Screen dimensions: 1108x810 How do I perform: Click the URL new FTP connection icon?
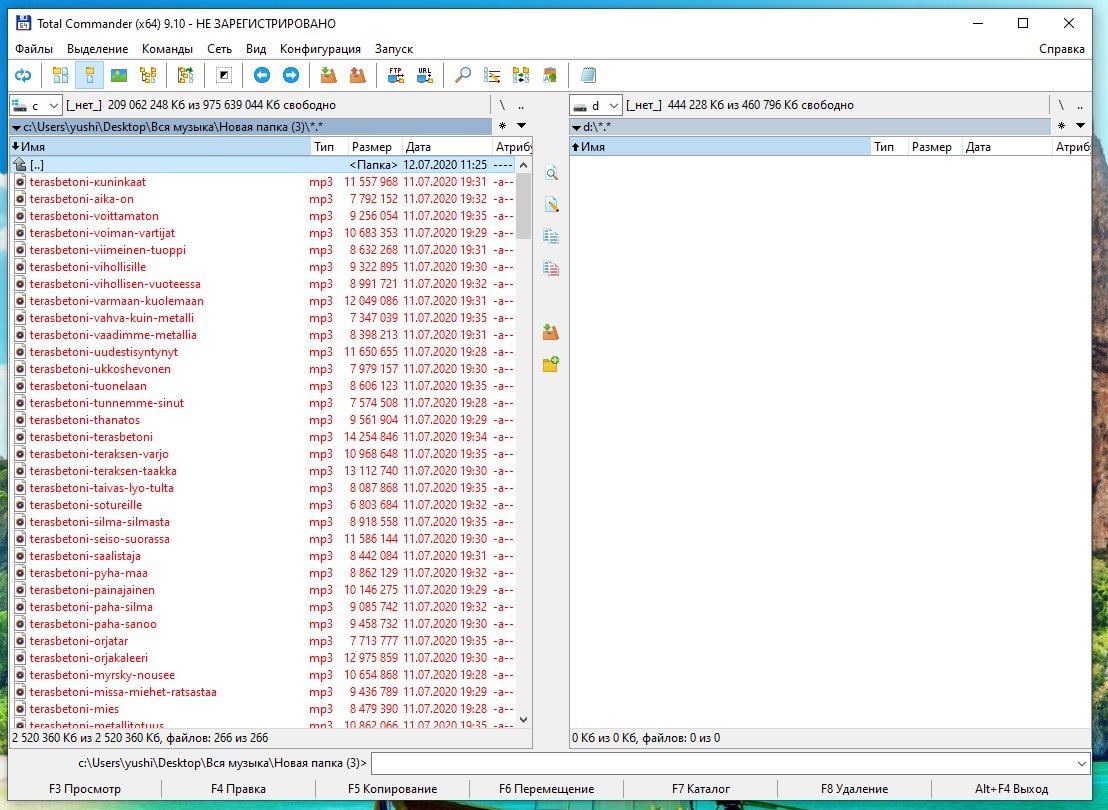[425, 75]
